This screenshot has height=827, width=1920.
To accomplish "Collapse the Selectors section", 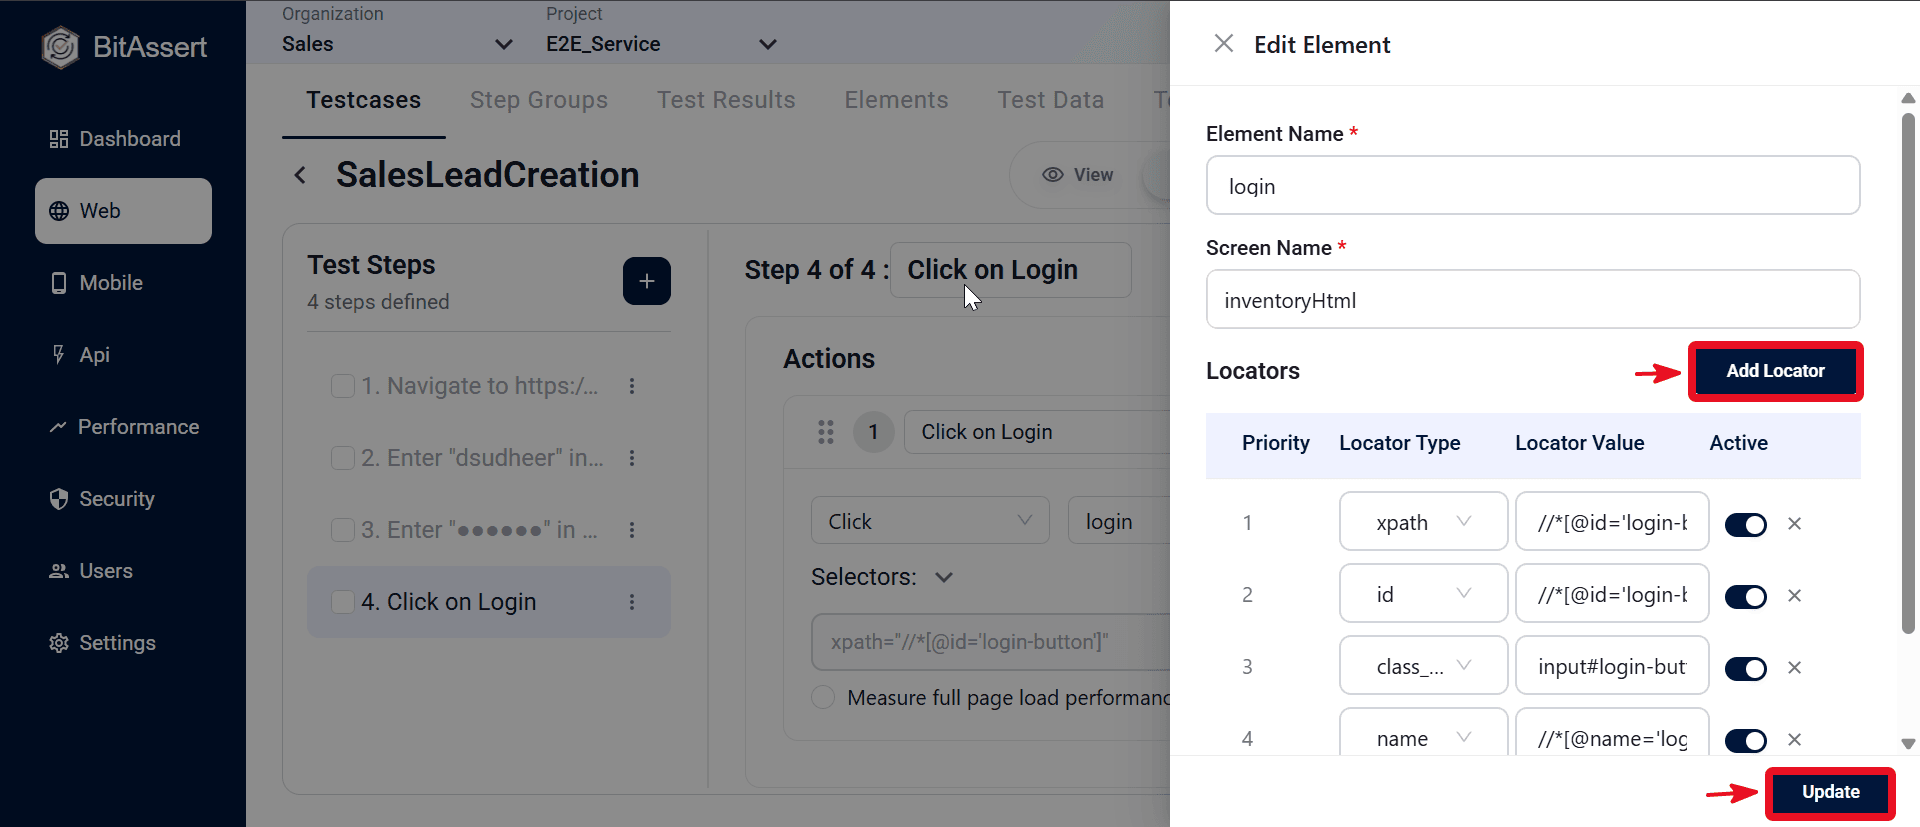I will click(x=944, y=577).
